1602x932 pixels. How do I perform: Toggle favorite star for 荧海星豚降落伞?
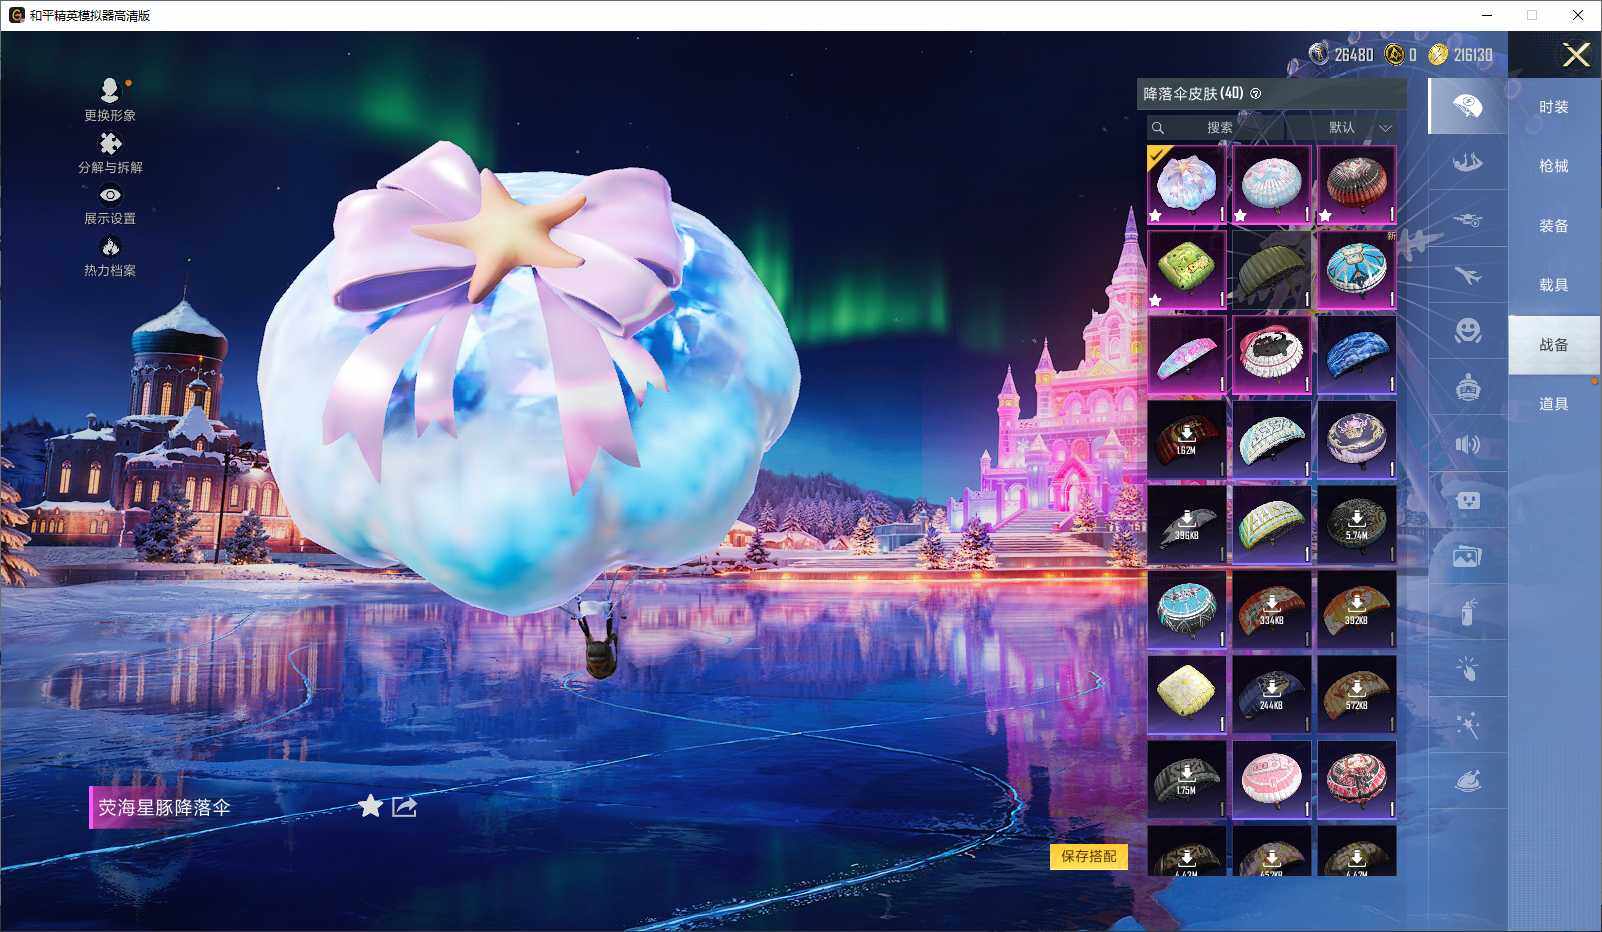click(x=370, y=806)
